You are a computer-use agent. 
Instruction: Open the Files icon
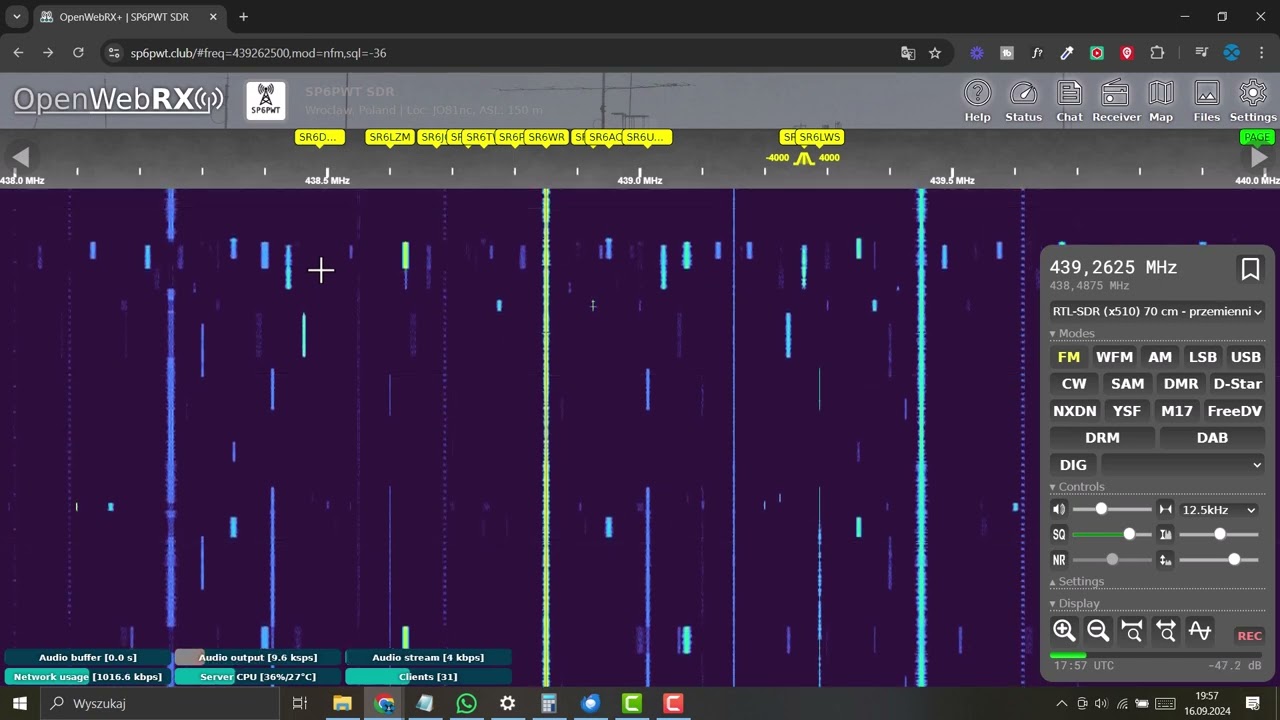pos(1207,101)
